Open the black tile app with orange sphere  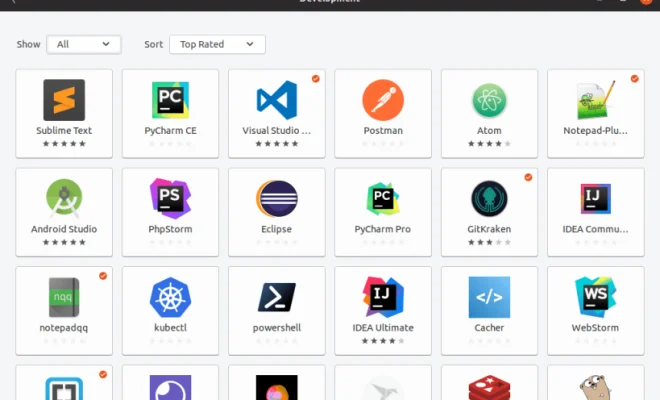coord(277,387)
